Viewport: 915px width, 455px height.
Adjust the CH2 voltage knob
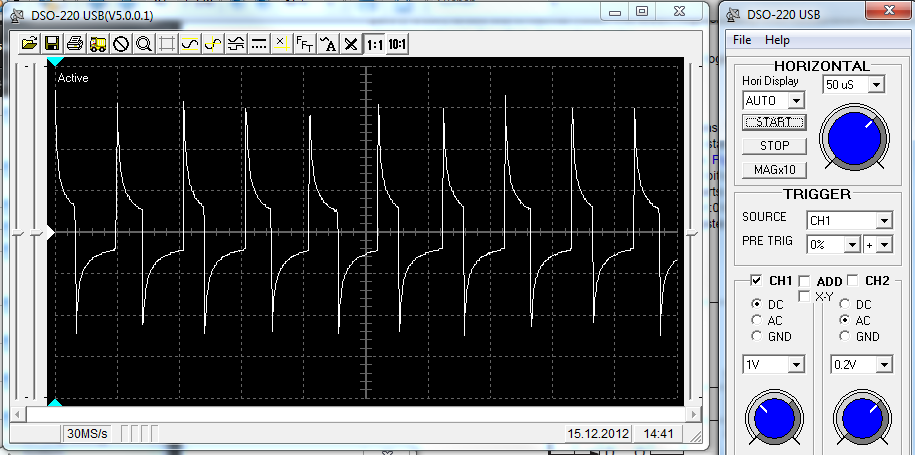862,418
